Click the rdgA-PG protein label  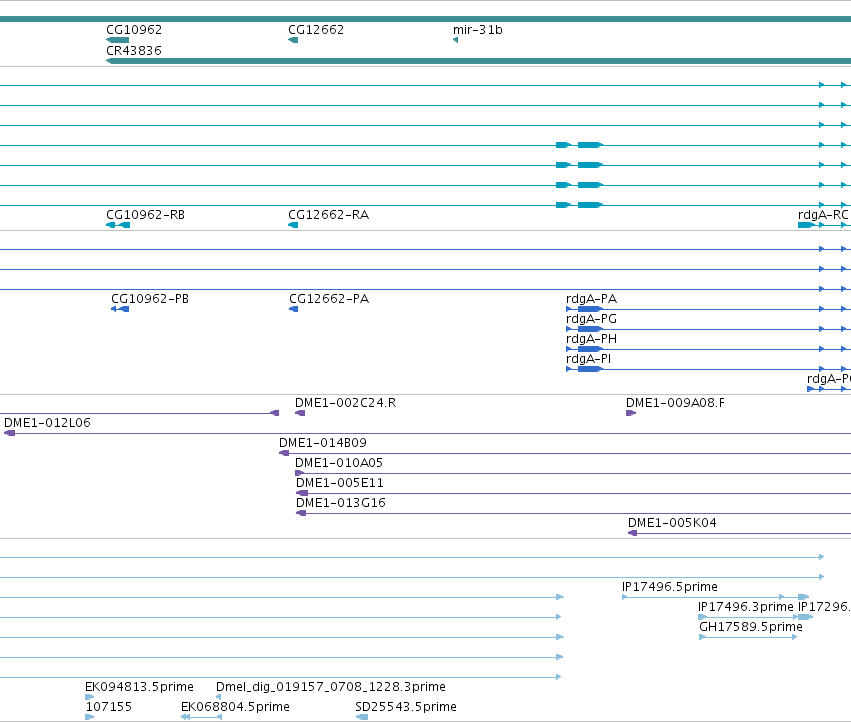pyautogui.click(x=592, y=319)
